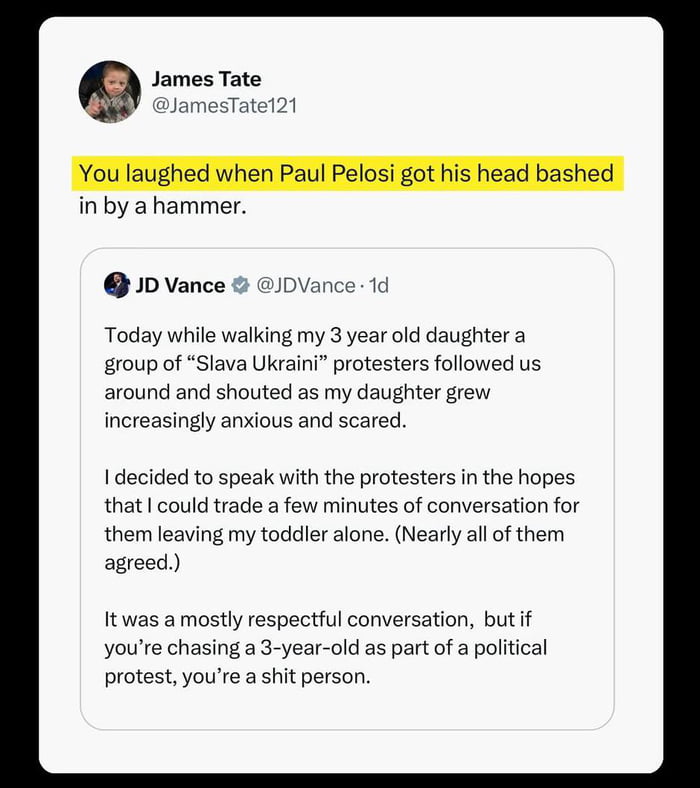700x788 pixels.
Task: Click the @JamesTate121 handle
Action: [x=224, y=104]
